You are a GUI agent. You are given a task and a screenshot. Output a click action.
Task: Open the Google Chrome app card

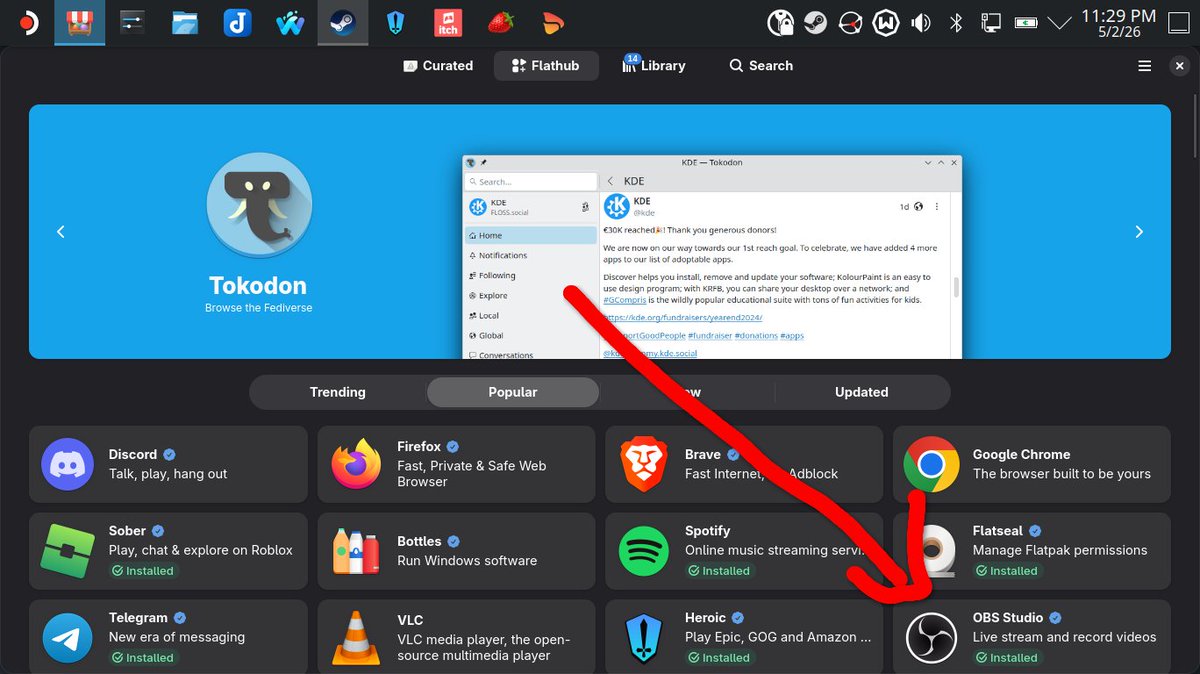click(x=1031, y=464)
